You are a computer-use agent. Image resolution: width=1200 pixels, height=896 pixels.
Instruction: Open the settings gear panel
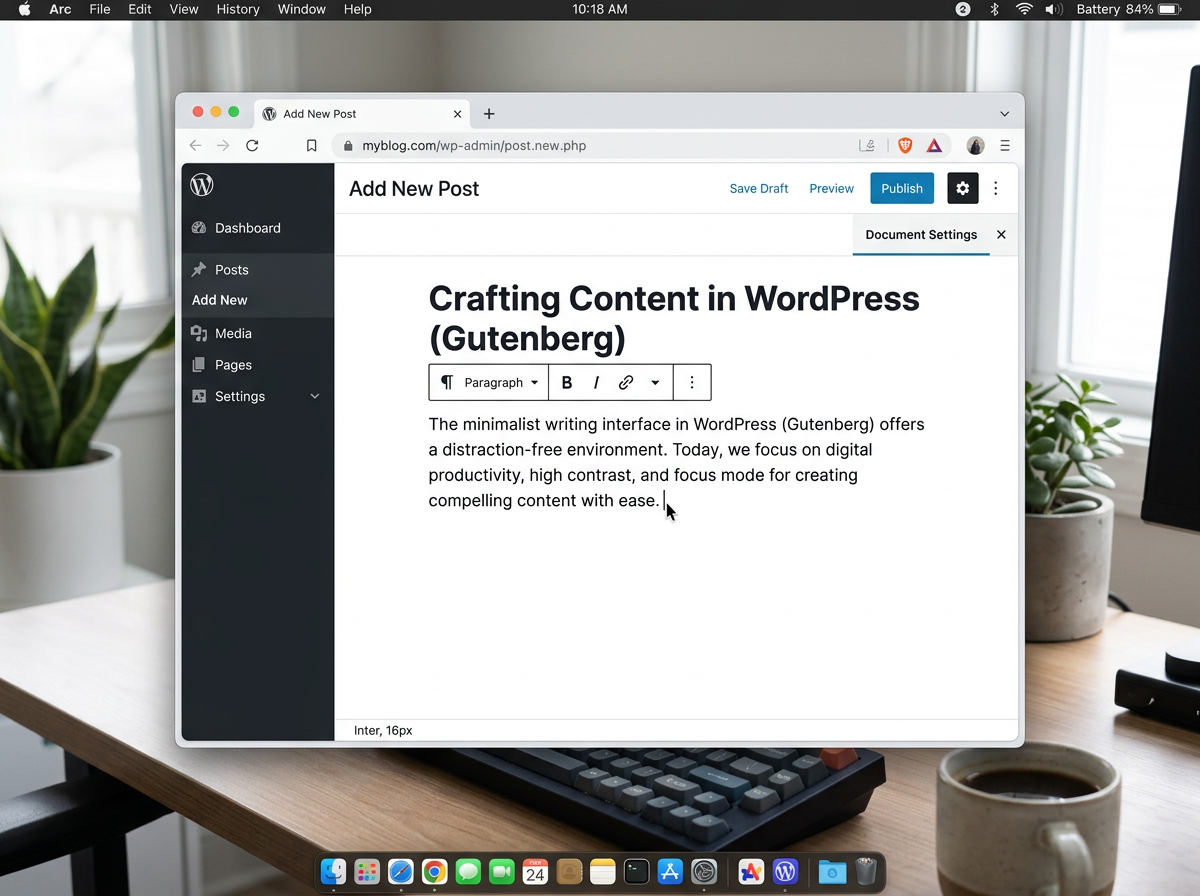(x=962, y=189)
